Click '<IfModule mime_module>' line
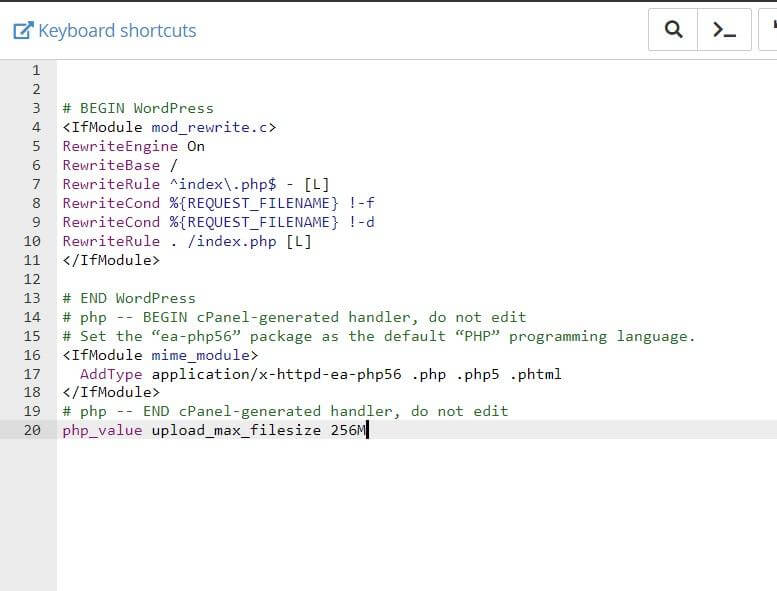Screen dimensions: 777x591 coord(161,355)
